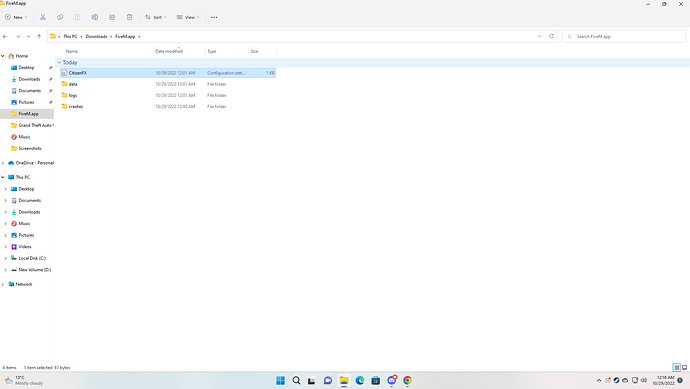Show hidden system tray icons
The width and height of the screenshot is (690, 389).
click(599, 381)
